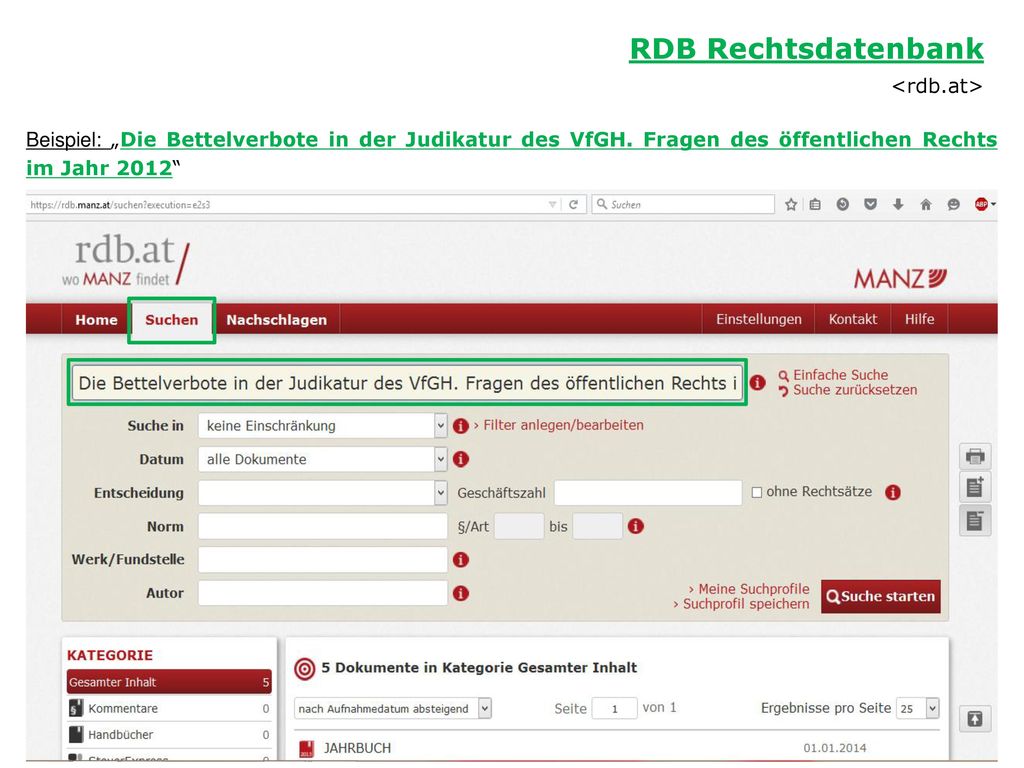Select Handbücher category
The height and width of the screenshot is (768, 1024).
pos(169,735)
